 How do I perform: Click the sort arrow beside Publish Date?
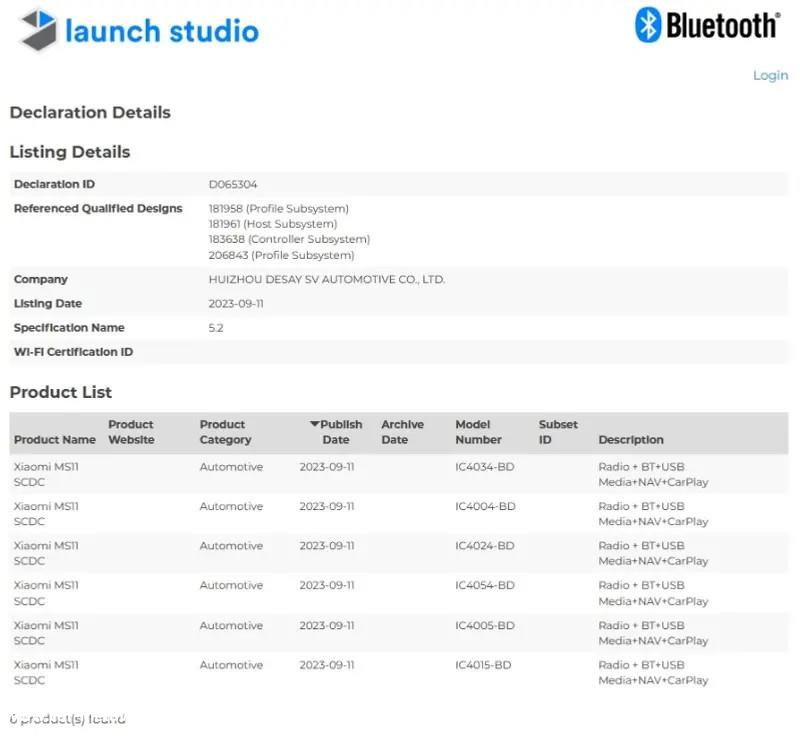coord(314,424)
